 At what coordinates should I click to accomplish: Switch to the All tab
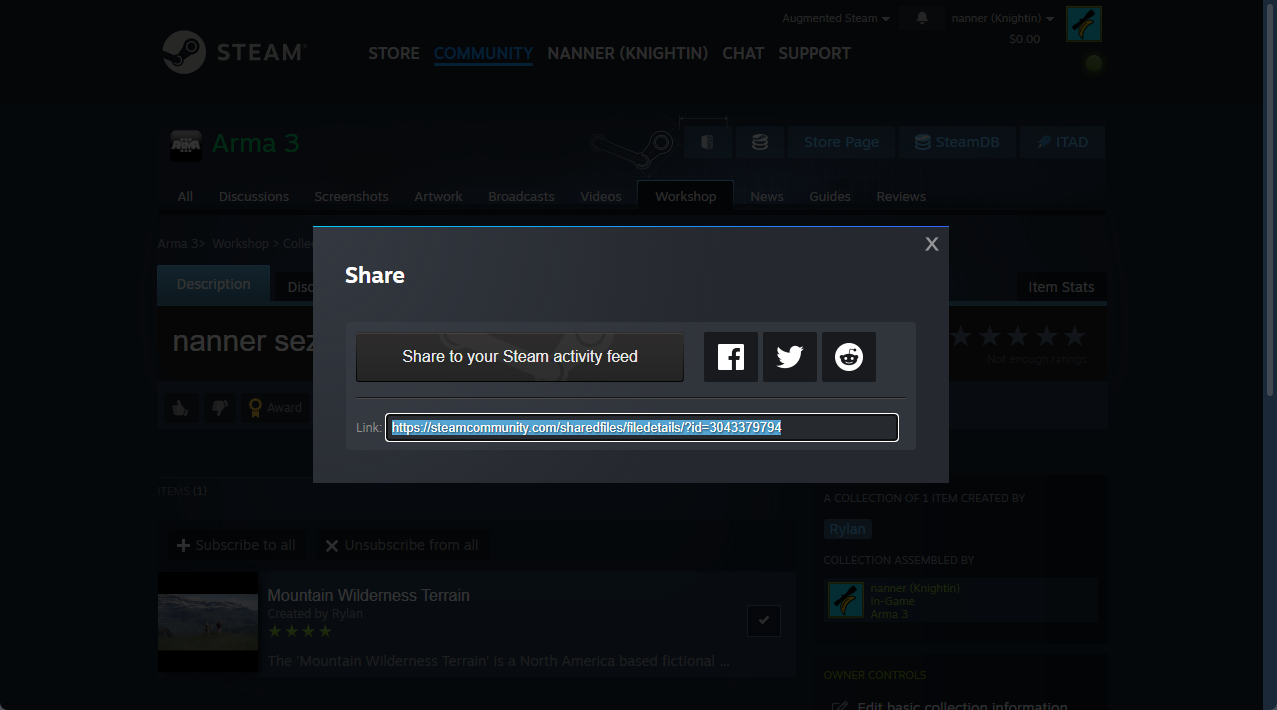(185, 196)
